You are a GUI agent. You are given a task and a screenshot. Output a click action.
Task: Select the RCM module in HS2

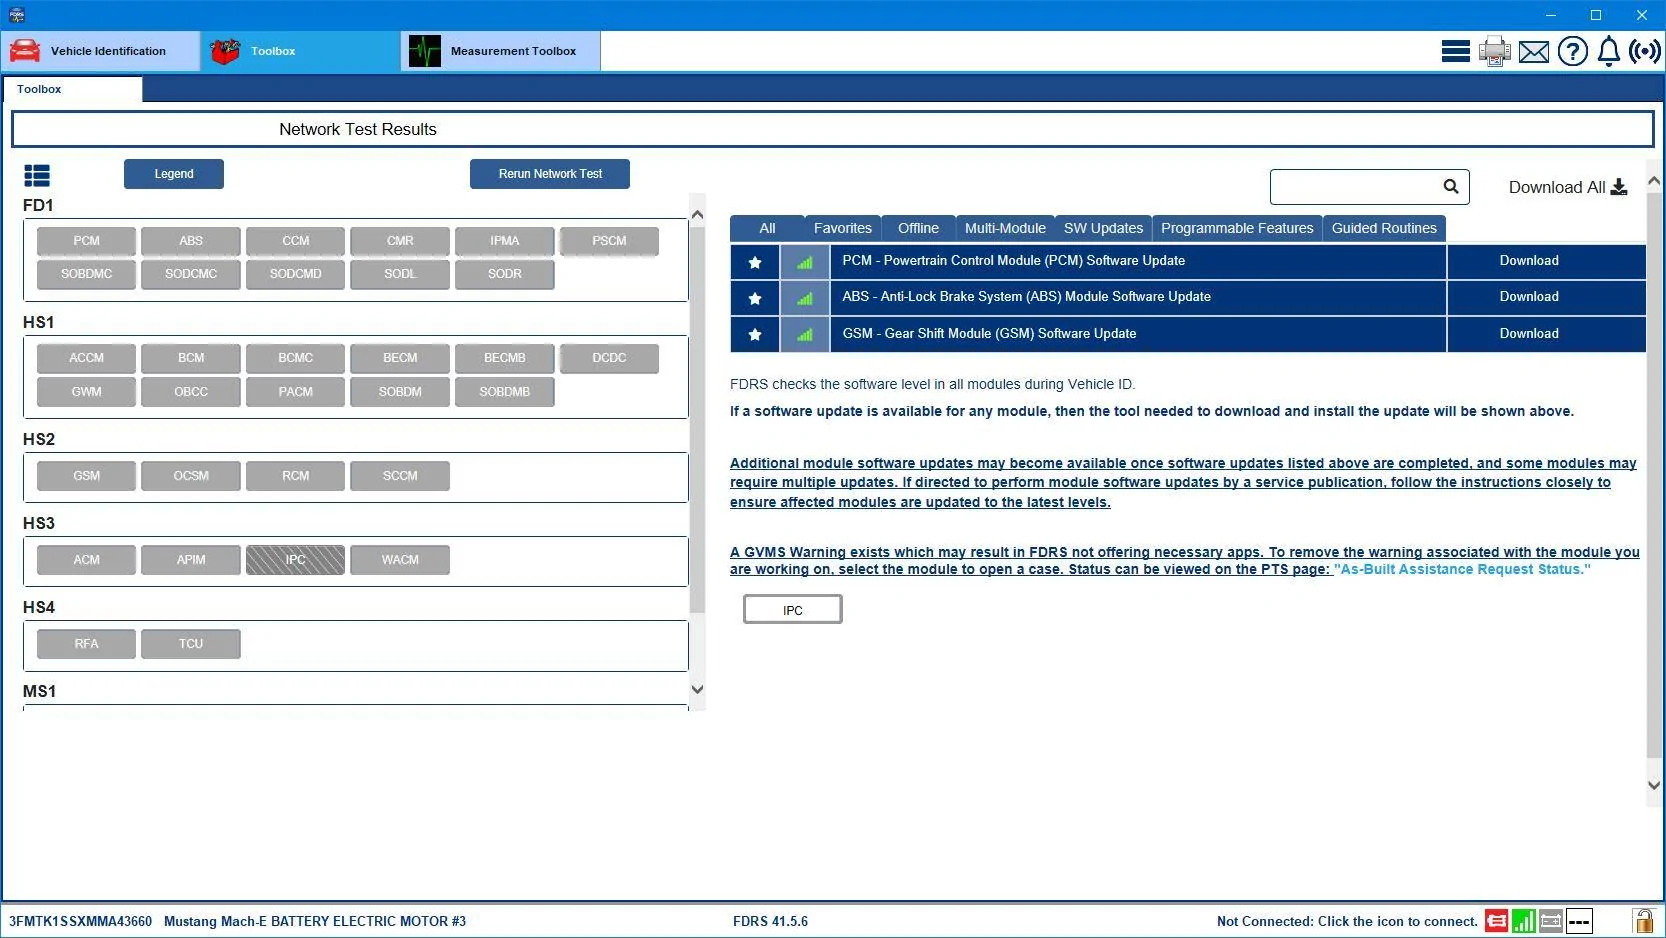point(295,476)
